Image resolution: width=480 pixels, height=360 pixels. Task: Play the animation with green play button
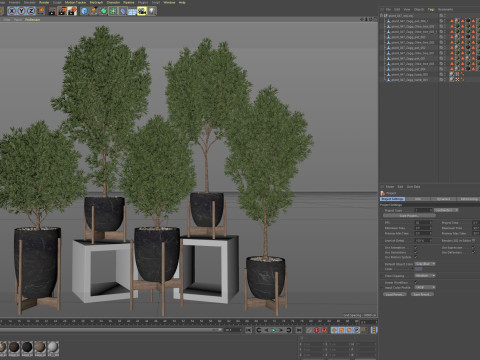(273, 330)
